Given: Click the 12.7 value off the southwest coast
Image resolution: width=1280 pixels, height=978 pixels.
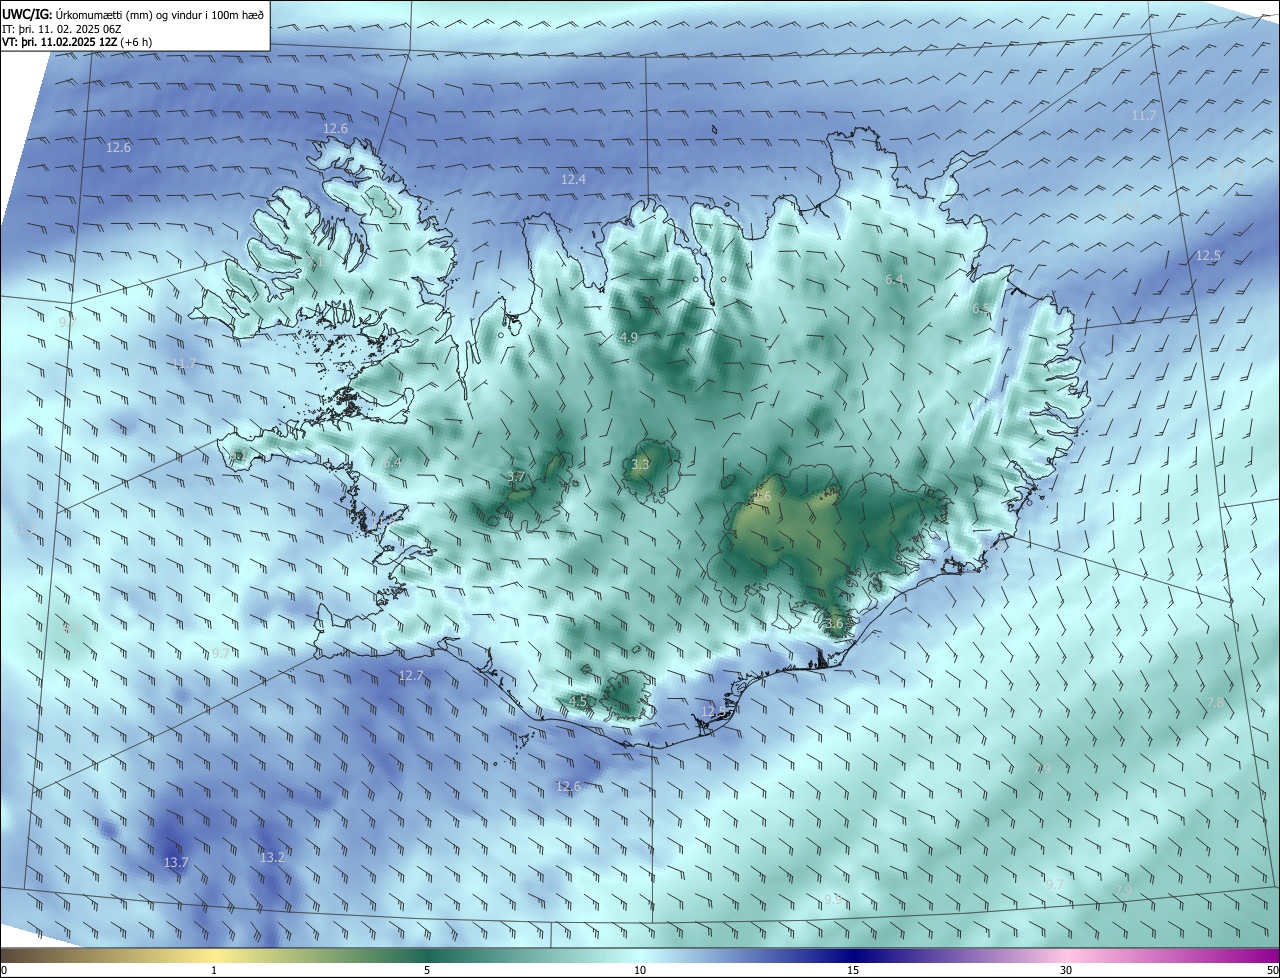Looking at the screenshot, I should [x=411, y=676].
